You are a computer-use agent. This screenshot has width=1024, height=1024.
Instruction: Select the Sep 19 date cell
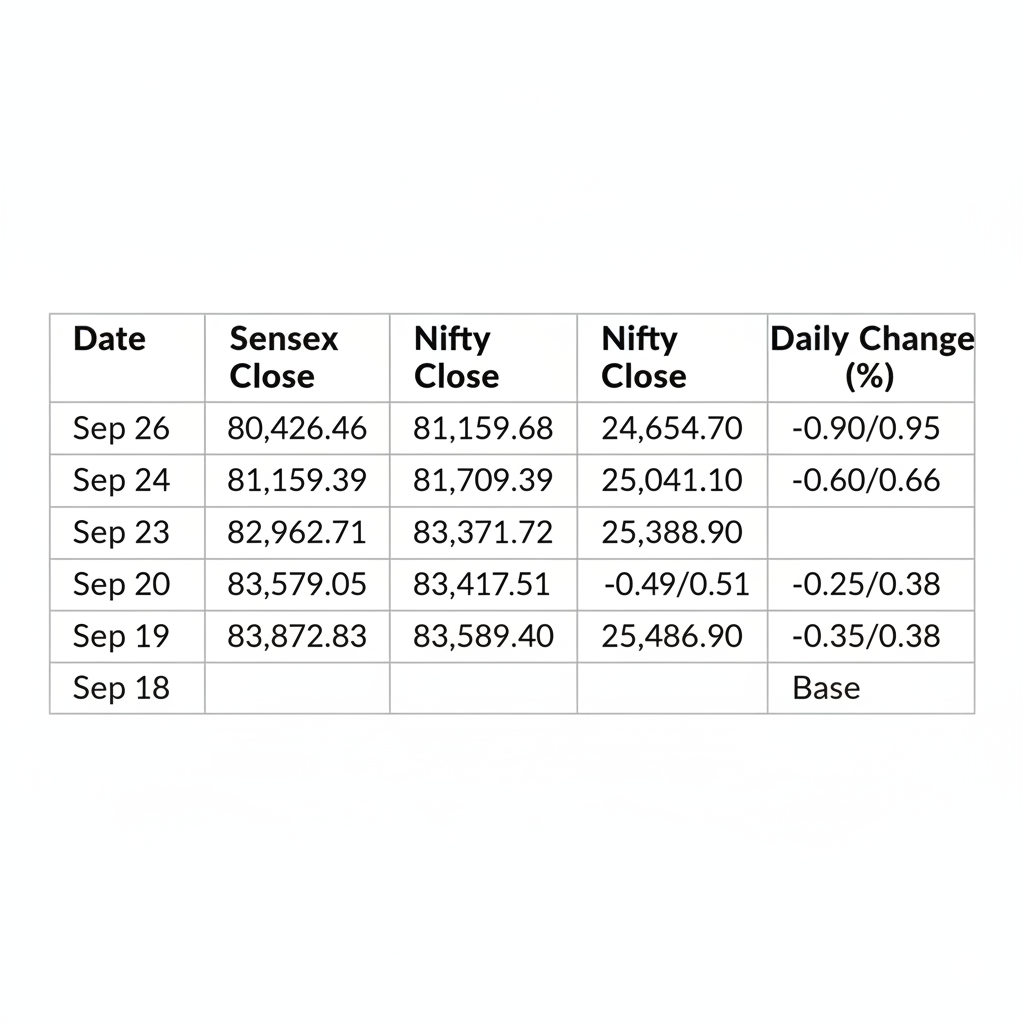[x=121, y=637]
